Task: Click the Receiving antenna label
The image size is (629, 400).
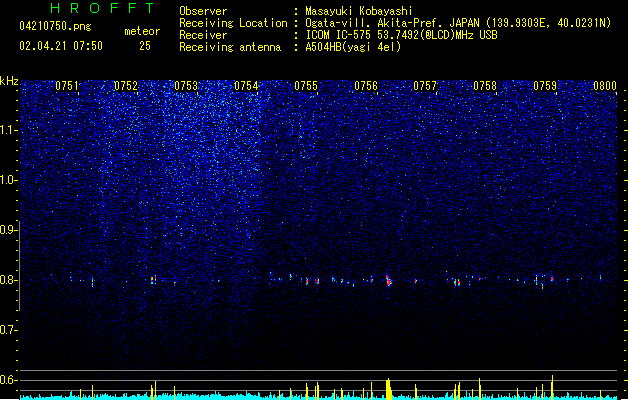Action: (x=230, y=47)
